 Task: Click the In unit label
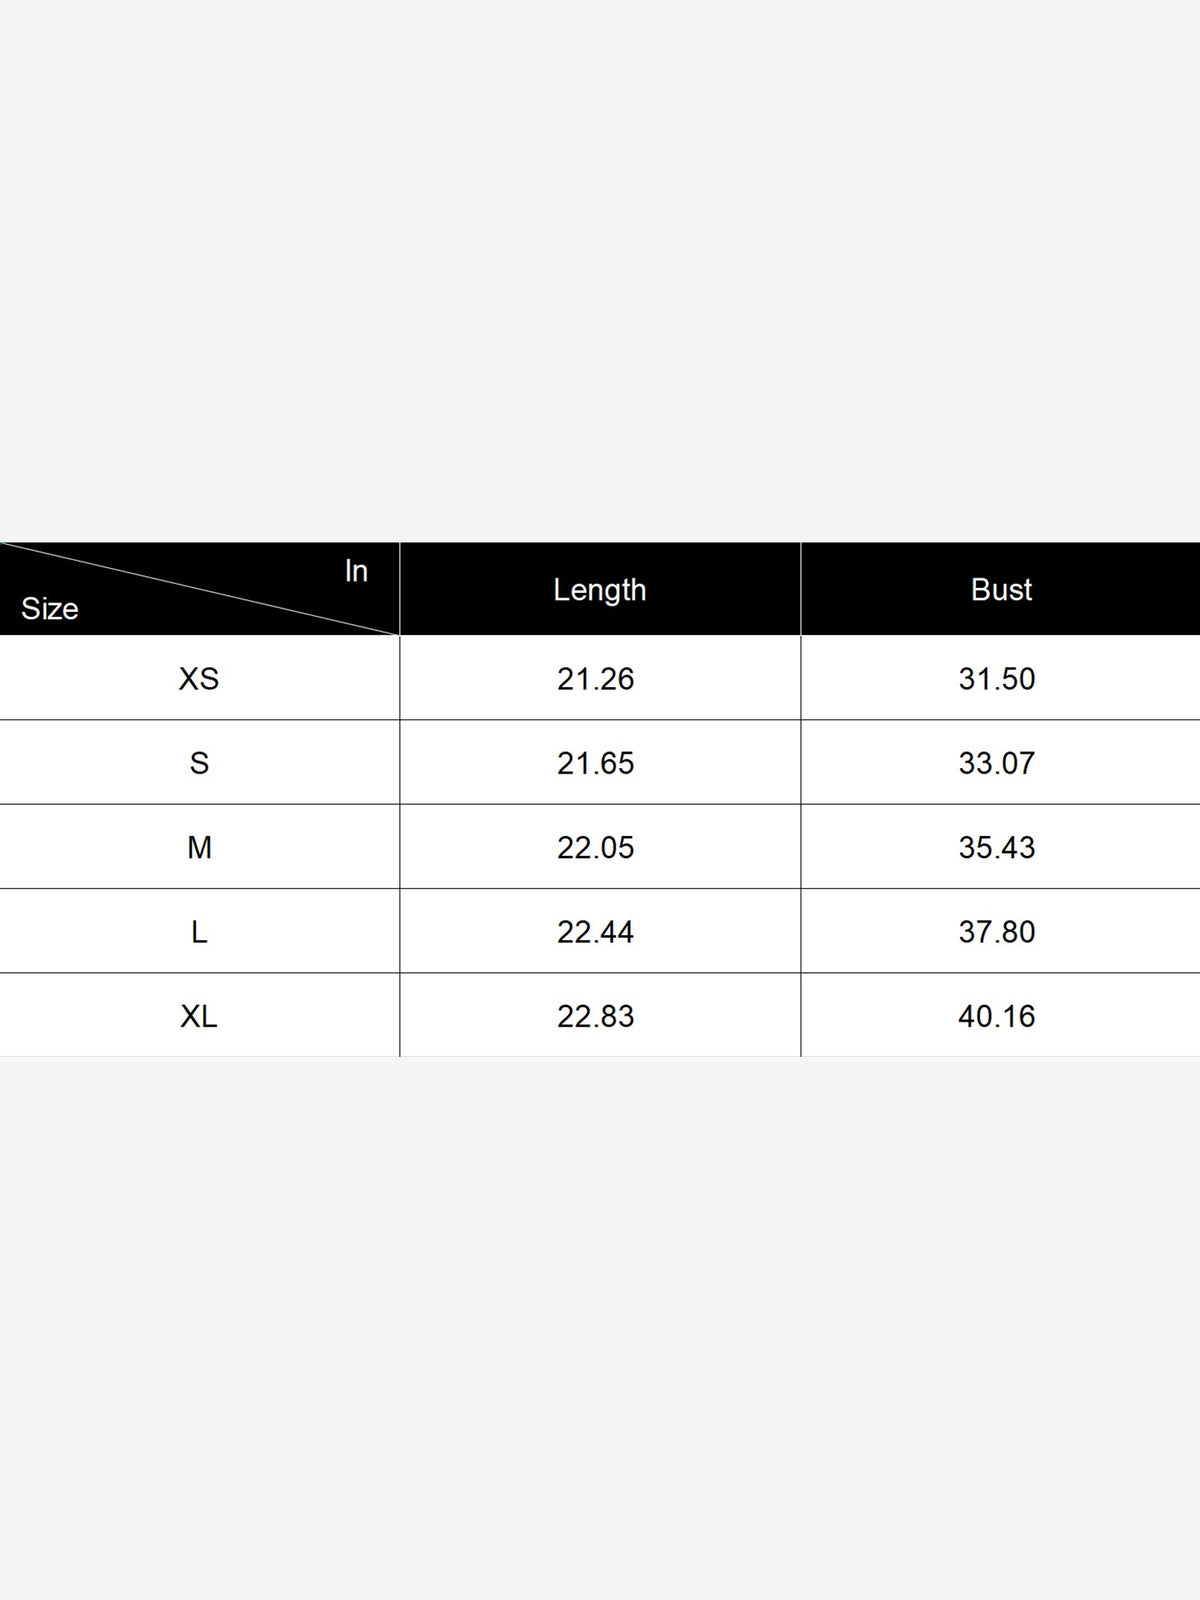[x=356, y=571]
